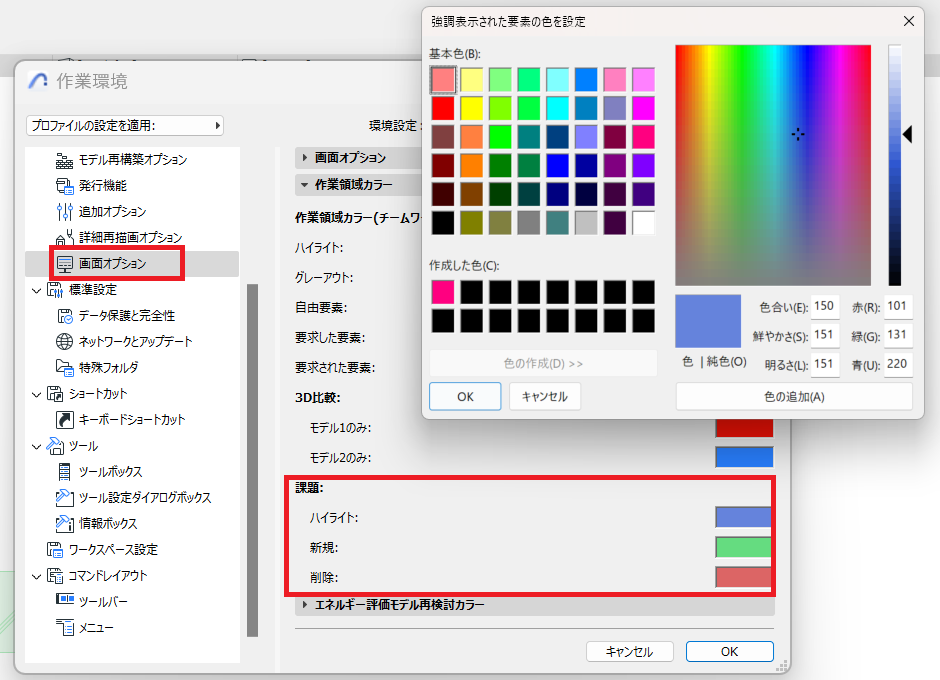Click the ツールバー icon
This screenshot has height=680, width=940.
pos(64,599)
